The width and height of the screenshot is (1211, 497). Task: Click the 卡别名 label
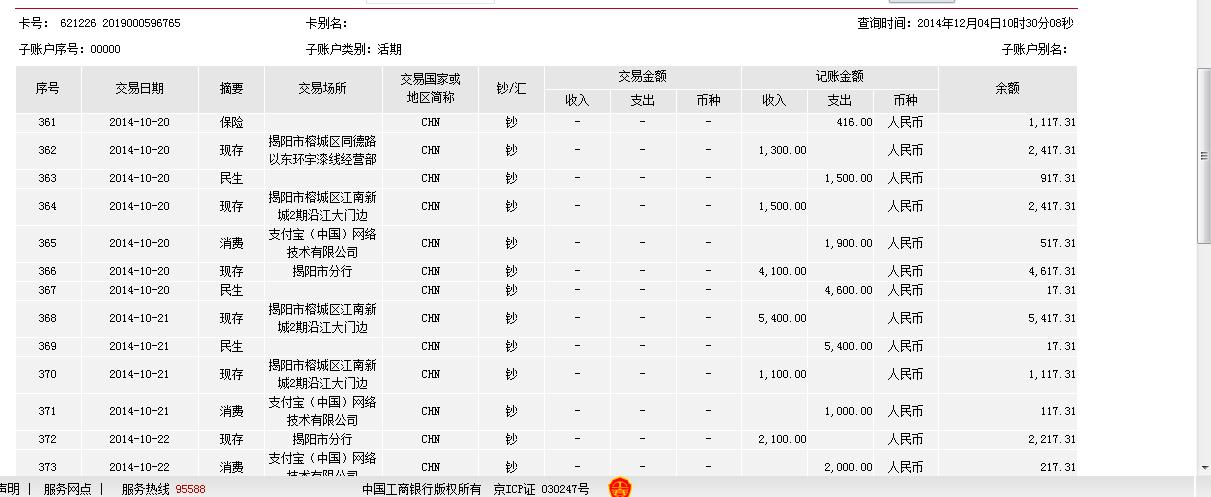pyautogui.click(x=326, y=23)
